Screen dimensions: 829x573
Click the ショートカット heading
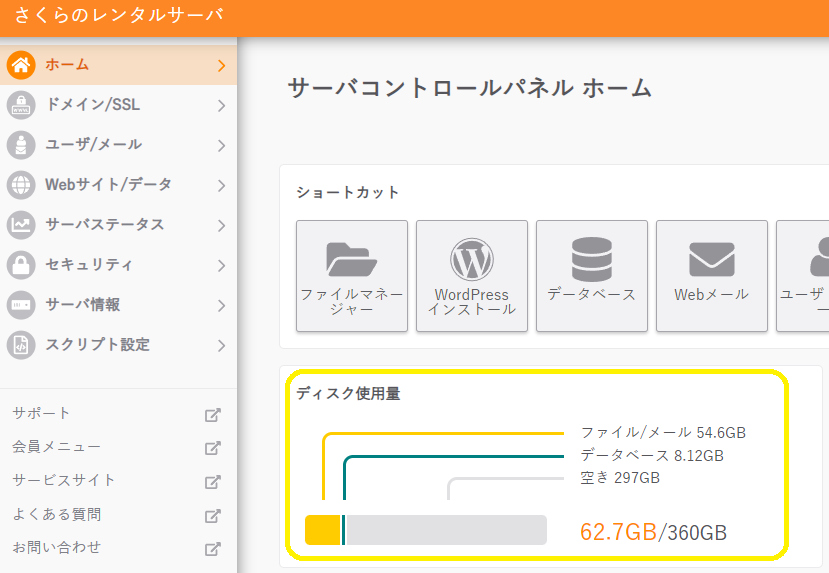point(347,192)
